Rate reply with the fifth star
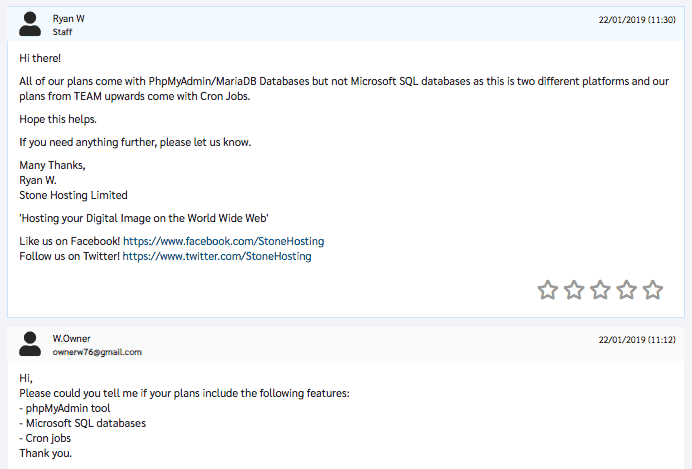 [653, 290]
